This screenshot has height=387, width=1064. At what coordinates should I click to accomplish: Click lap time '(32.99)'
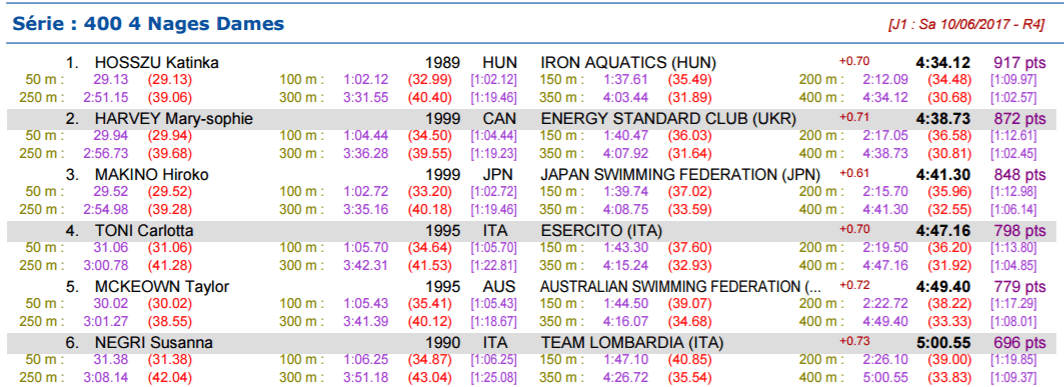click(x=430, y=79)
